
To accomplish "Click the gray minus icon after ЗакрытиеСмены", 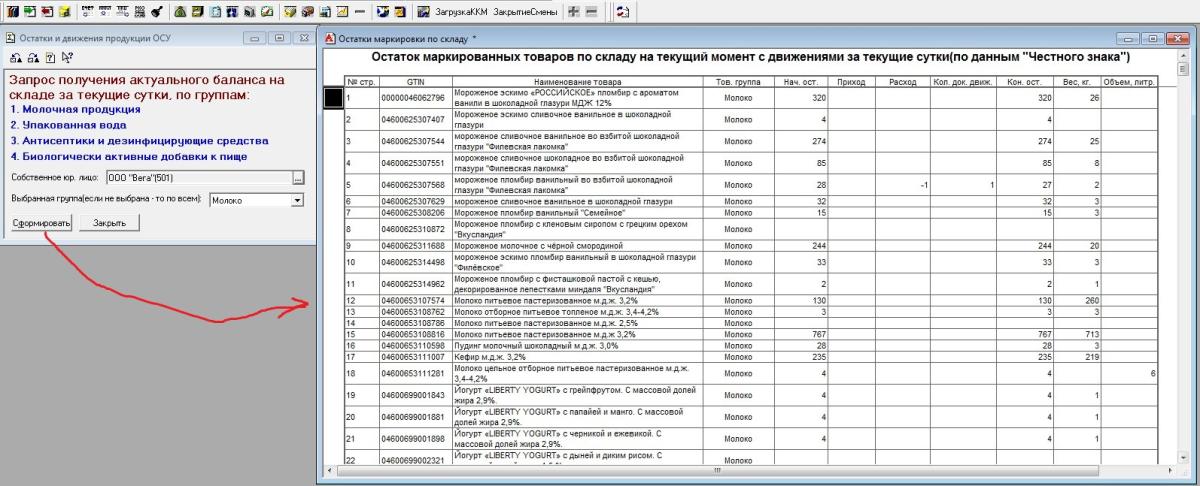I will tap(591, 11).
